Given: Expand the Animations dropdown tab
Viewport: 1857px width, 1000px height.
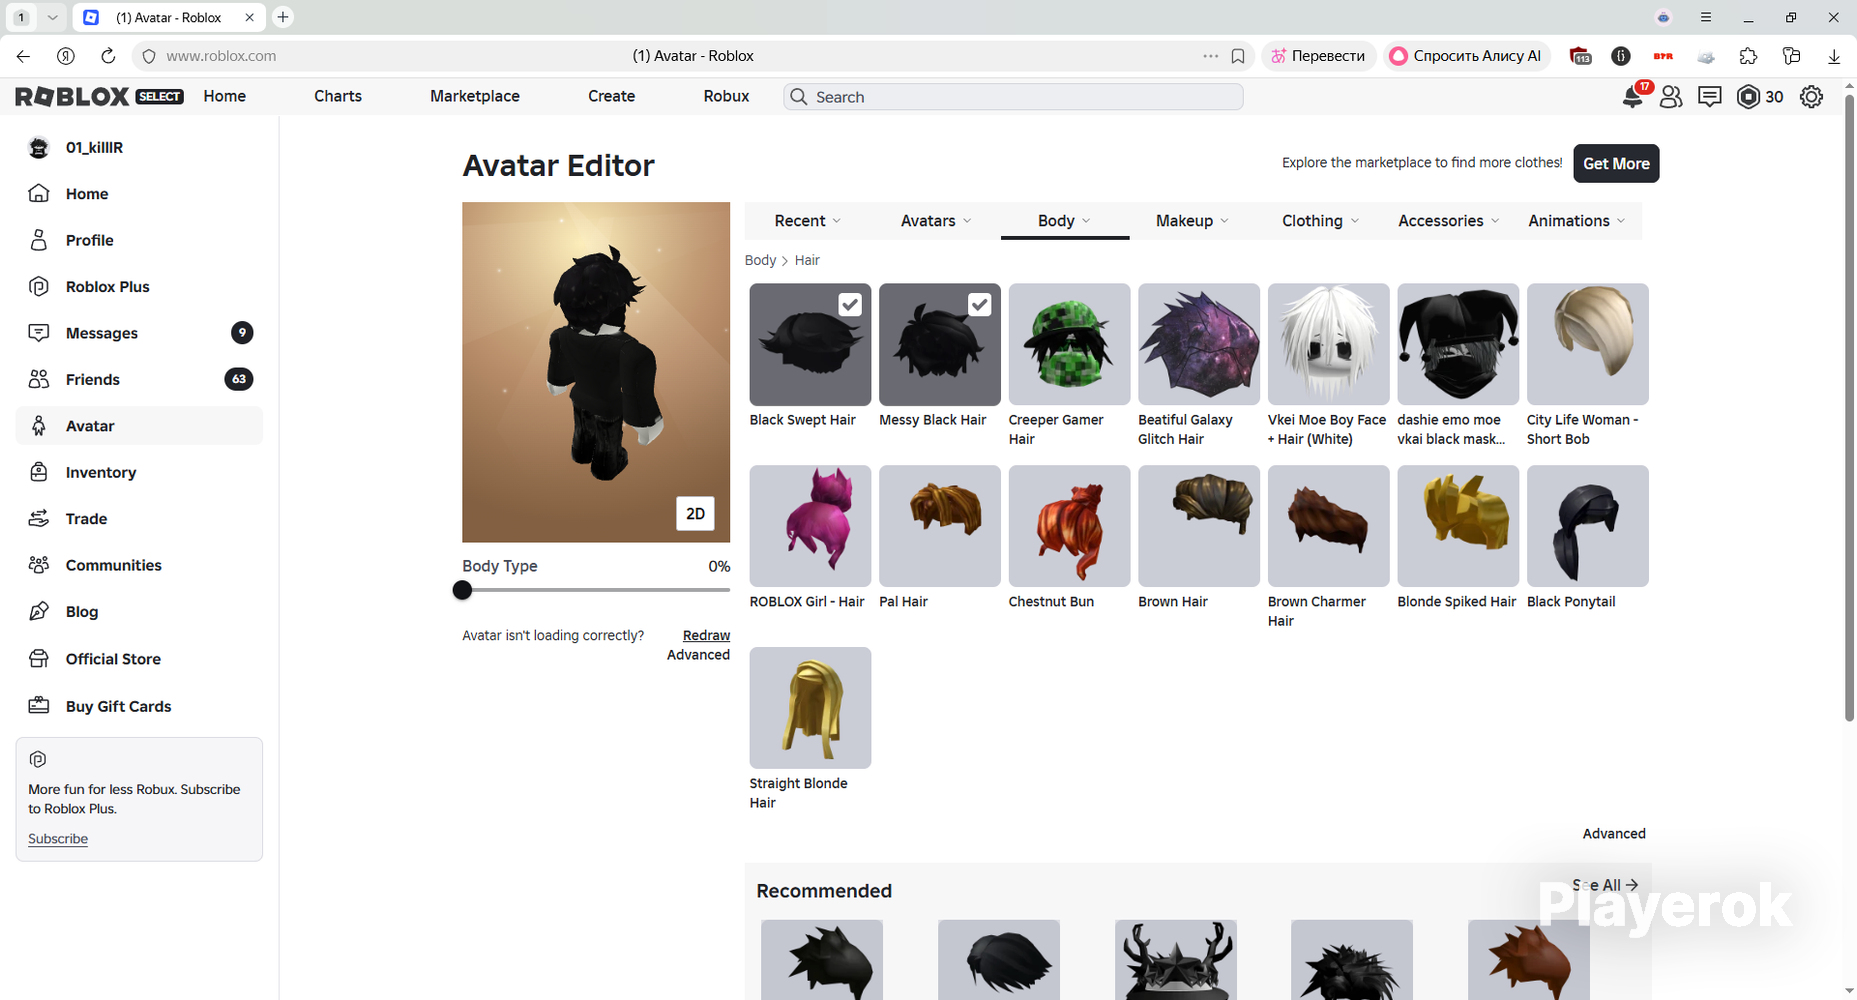Looking at the screenshot, I should [1577, 221].
